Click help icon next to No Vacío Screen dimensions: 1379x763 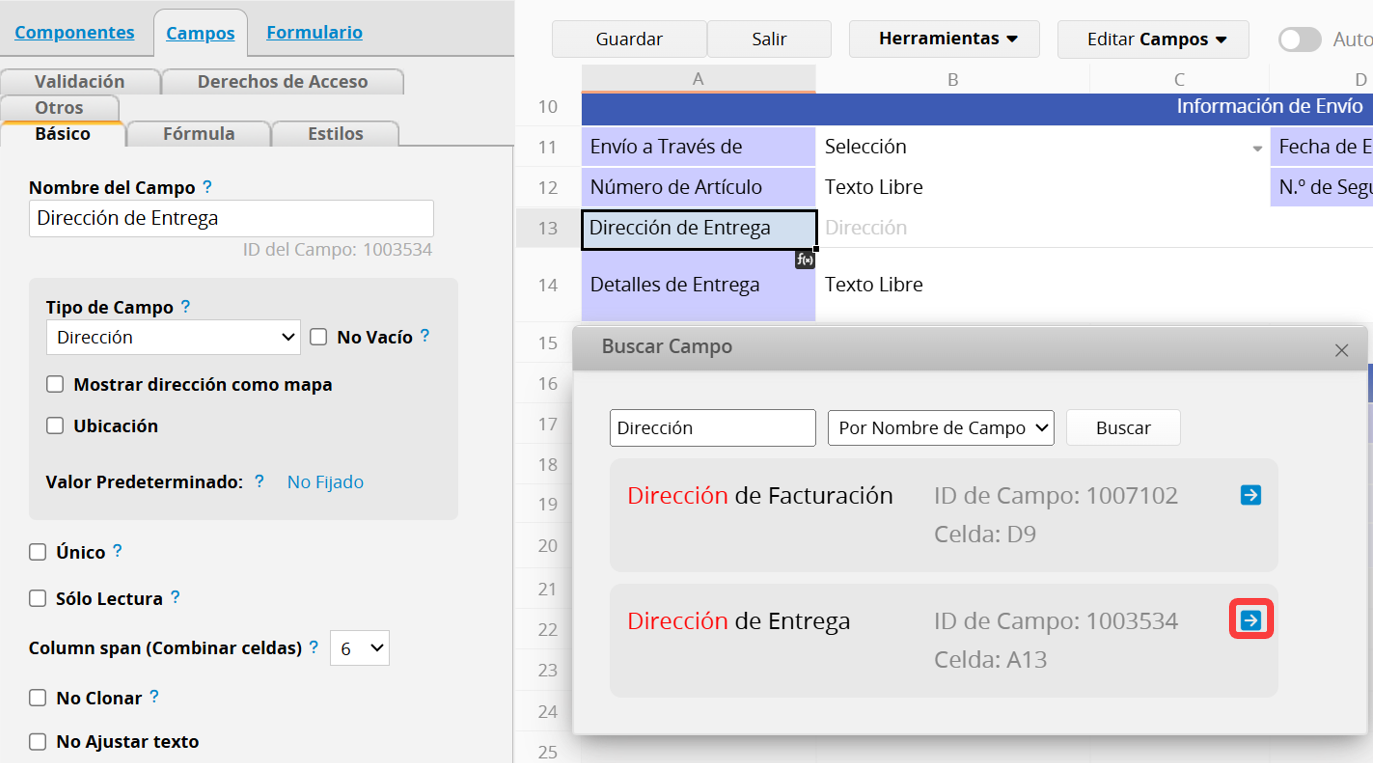coord(425,336)
